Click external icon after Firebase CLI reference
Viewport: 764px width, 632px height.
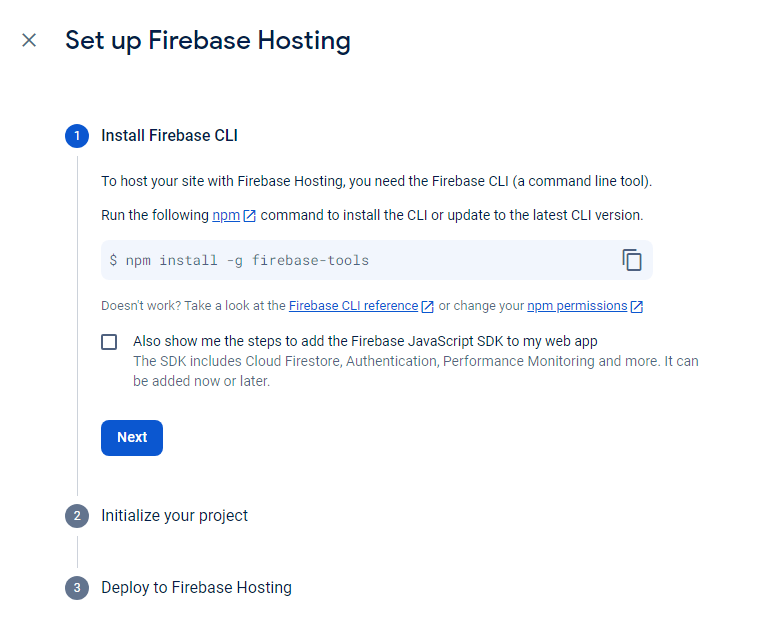428,306
